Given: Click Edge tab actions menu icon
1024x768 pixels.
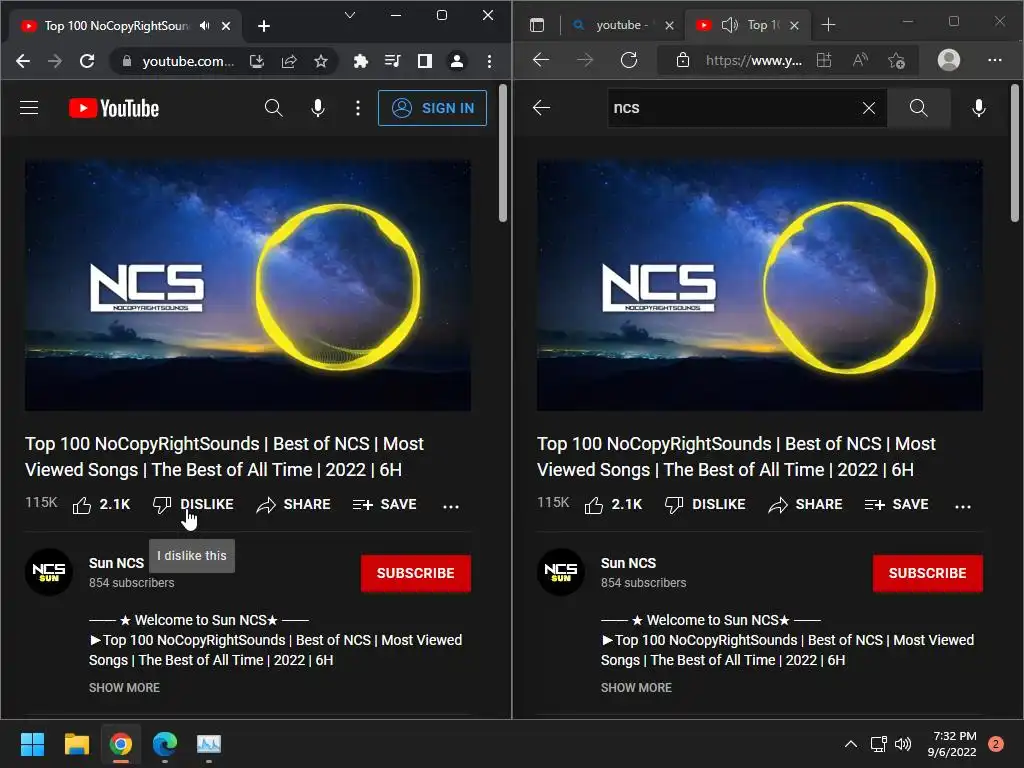Looking at the screenshot, I should click(x=537, y=25).
